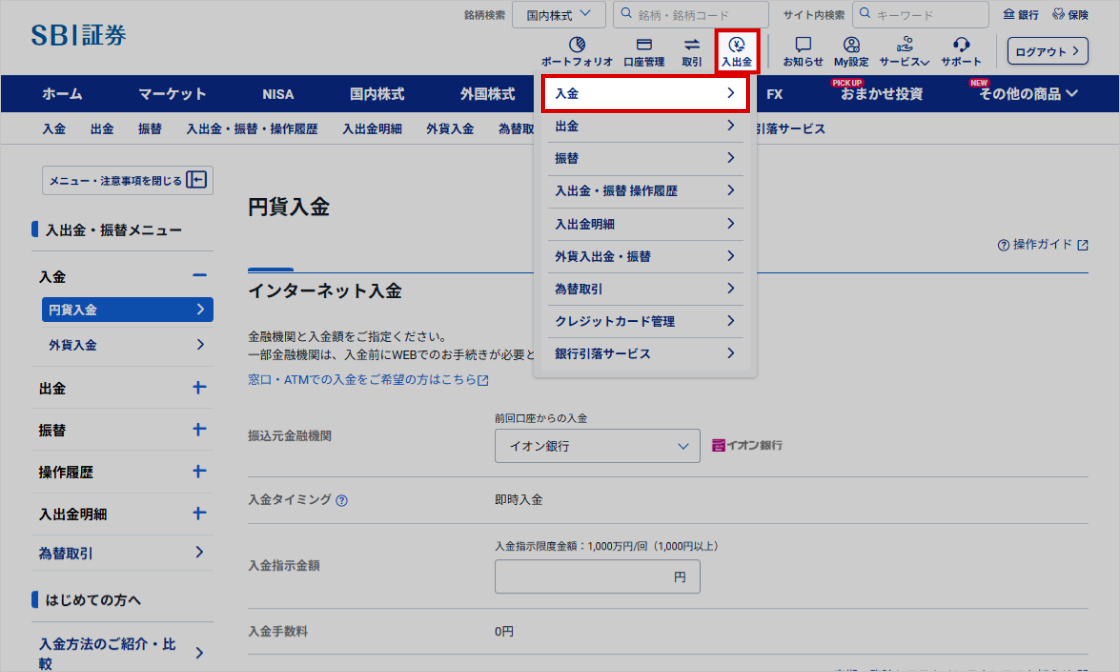Expand the 出金 section in sidebar
Screen dimensions: 1120x672
(199, 388)
